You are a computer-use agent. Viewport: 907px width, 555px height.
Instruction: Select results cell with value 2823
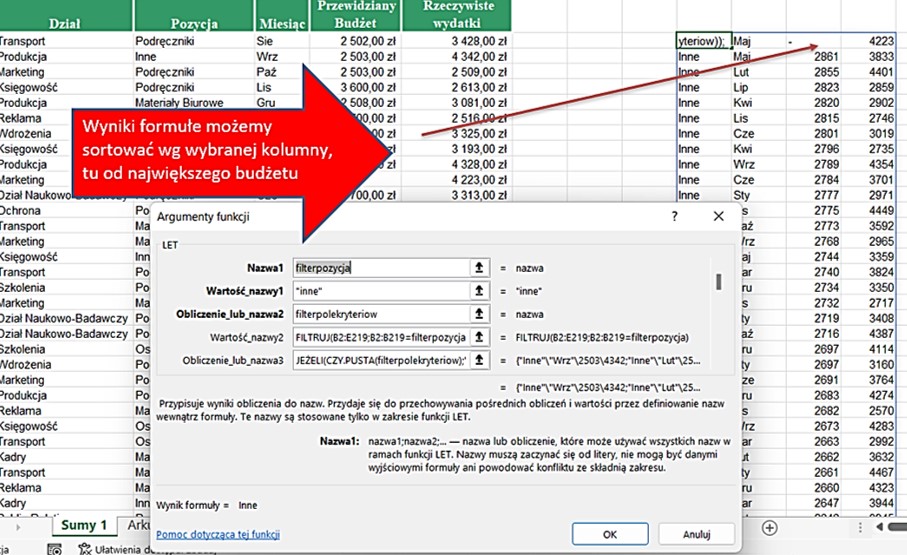(x=814, y=87)
